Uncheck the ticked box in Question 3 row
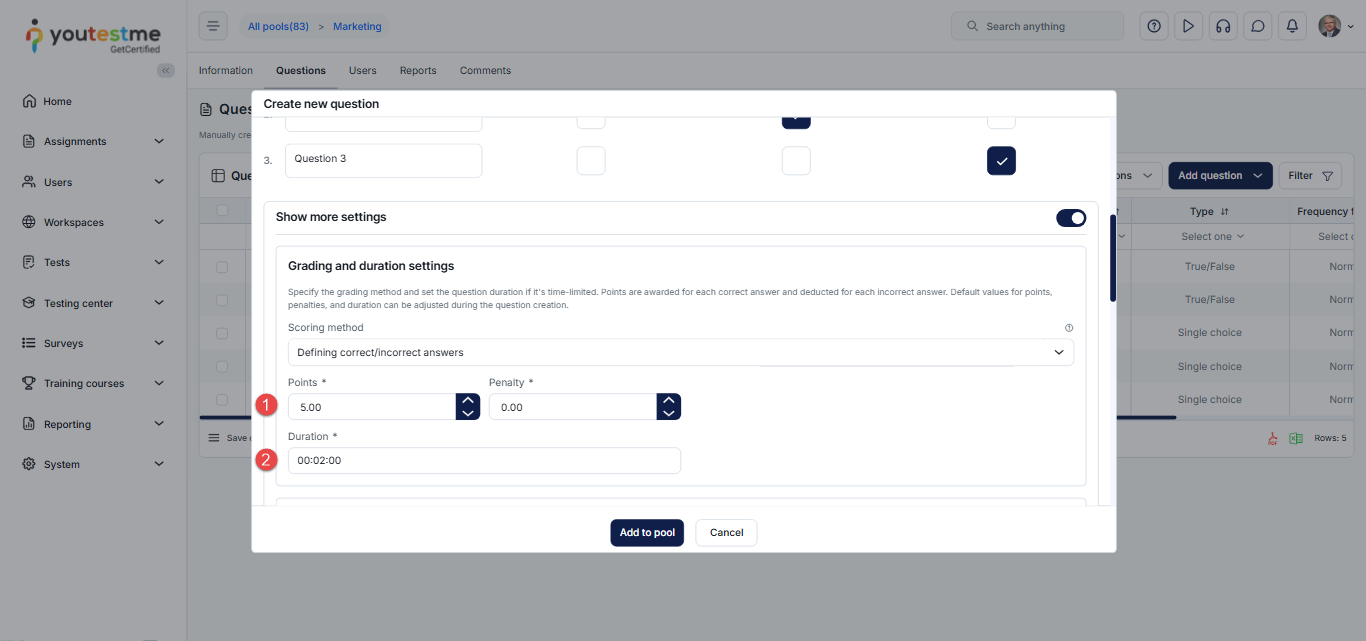Viewport: 1366px width, 641px height. [x=1001, y=161]
